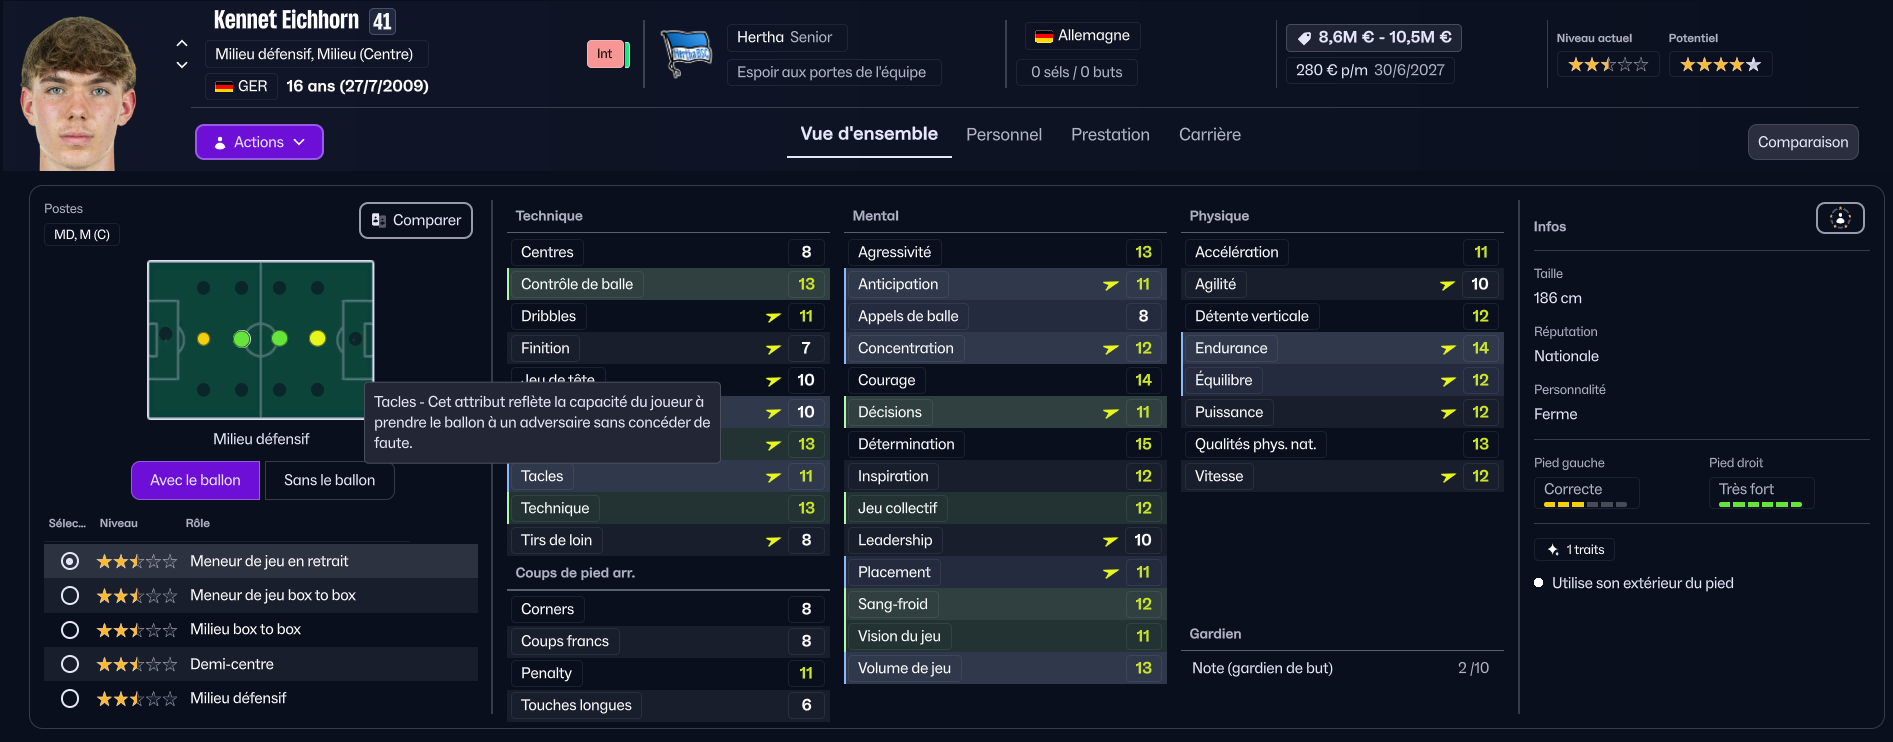Click the Pied droit strength bar
The image size is (1893, 742).
pos(1760,505)
